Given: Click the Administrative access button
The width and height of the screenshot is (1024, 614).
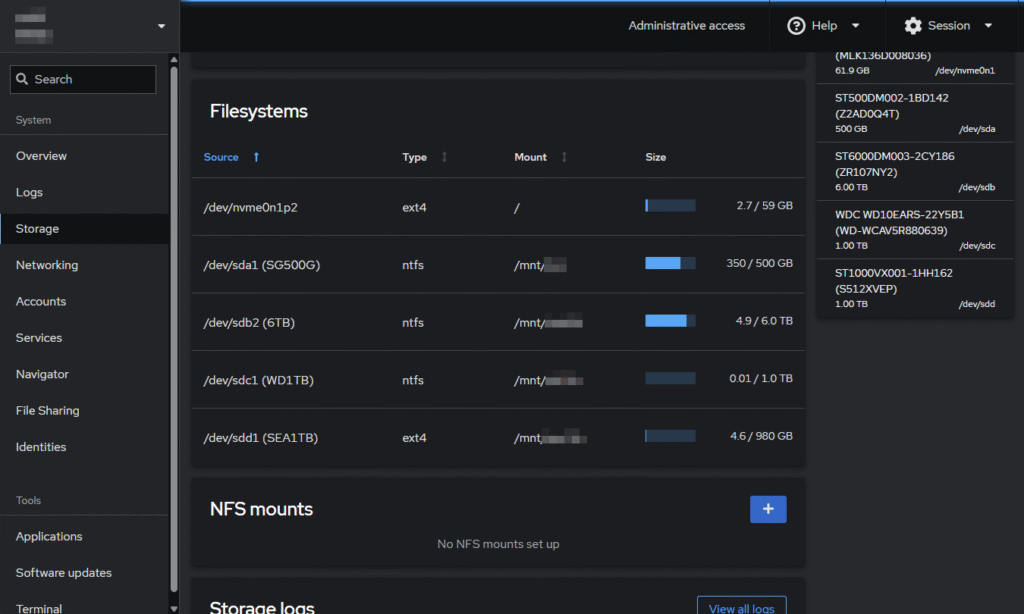Looking at the screenshot, I should click(x=686, y=26).
